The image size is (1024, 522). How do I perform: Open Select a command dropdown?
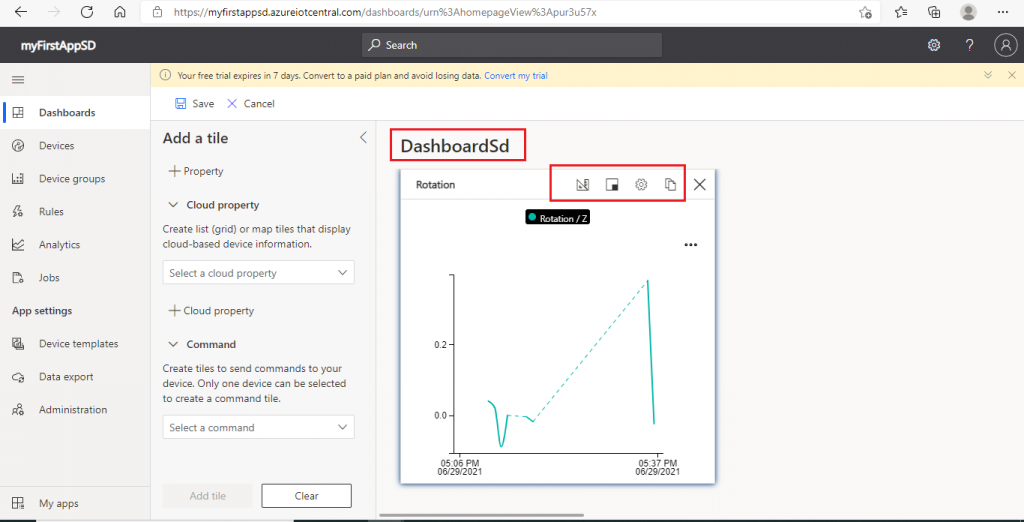pyautogui.click(x=259, y=427)
